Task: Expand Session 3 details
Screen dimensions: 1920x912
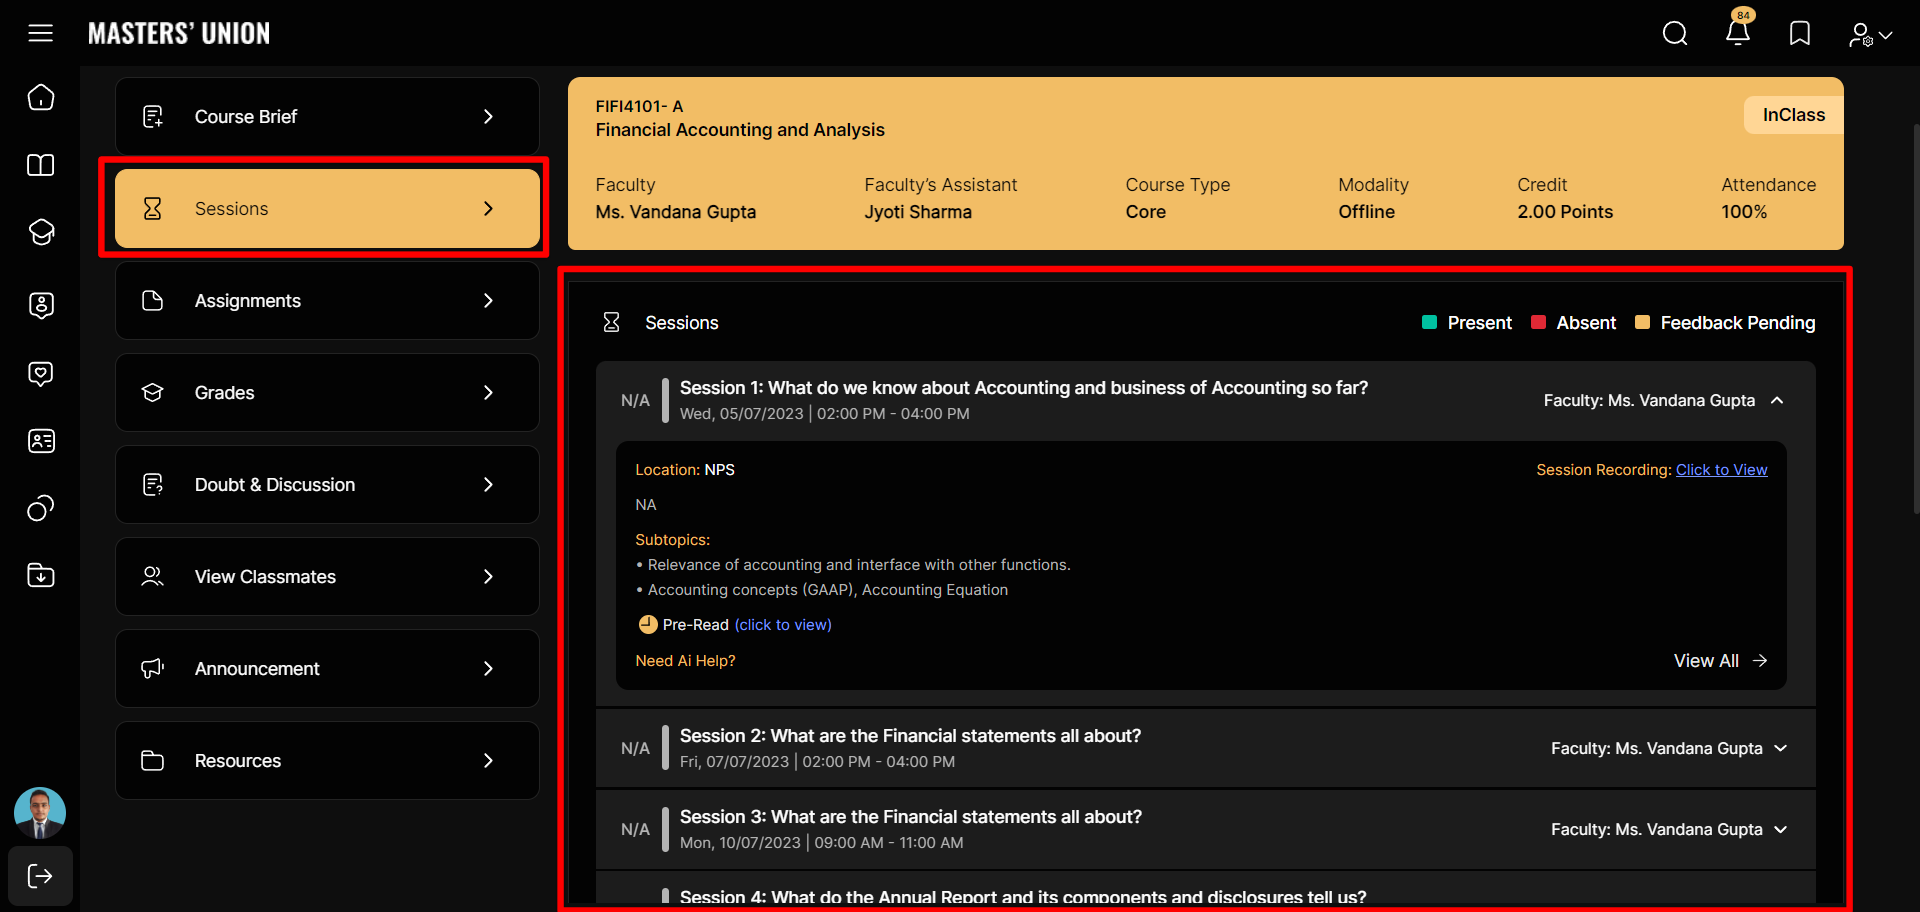Action: click(x=1780, y=829)
